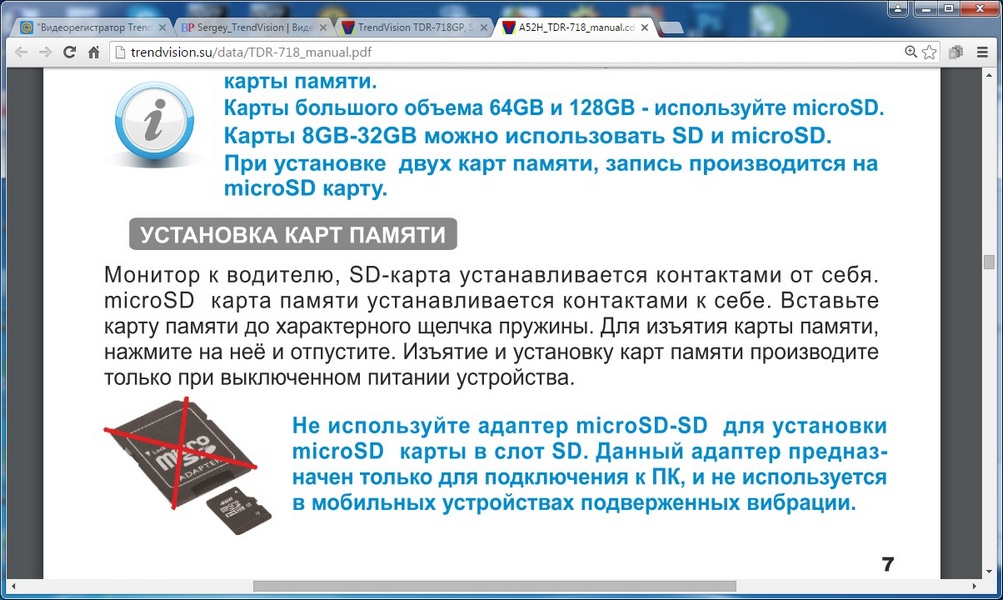
Task: Open the zoom magnifier in address bar
Action: tap(910, 52)
